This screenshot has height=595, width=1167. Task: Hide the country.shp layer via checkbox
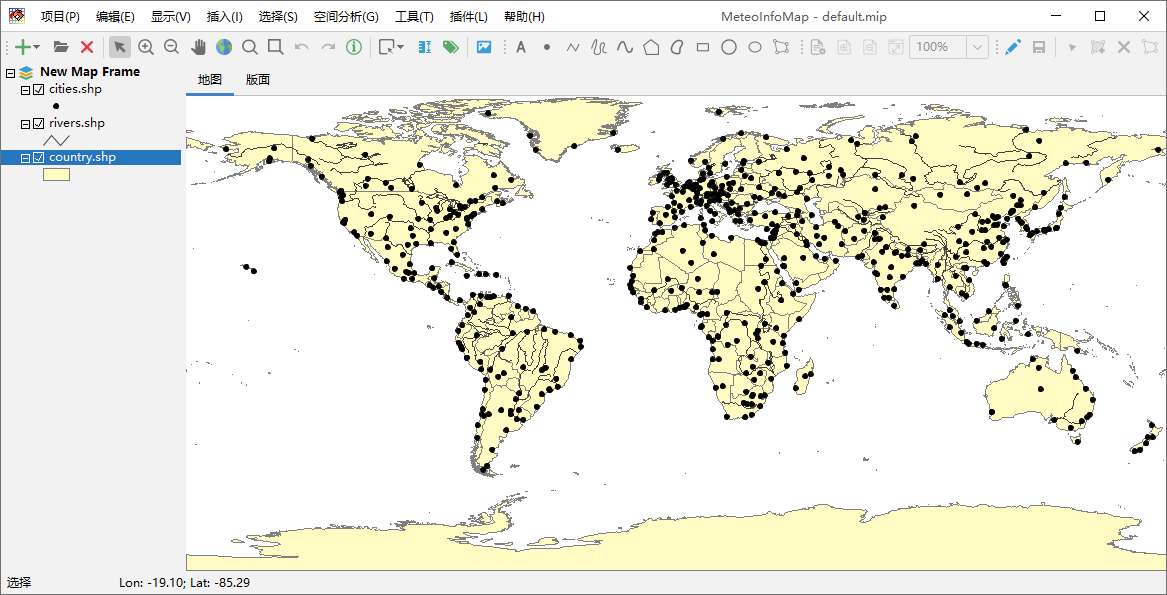39,158
